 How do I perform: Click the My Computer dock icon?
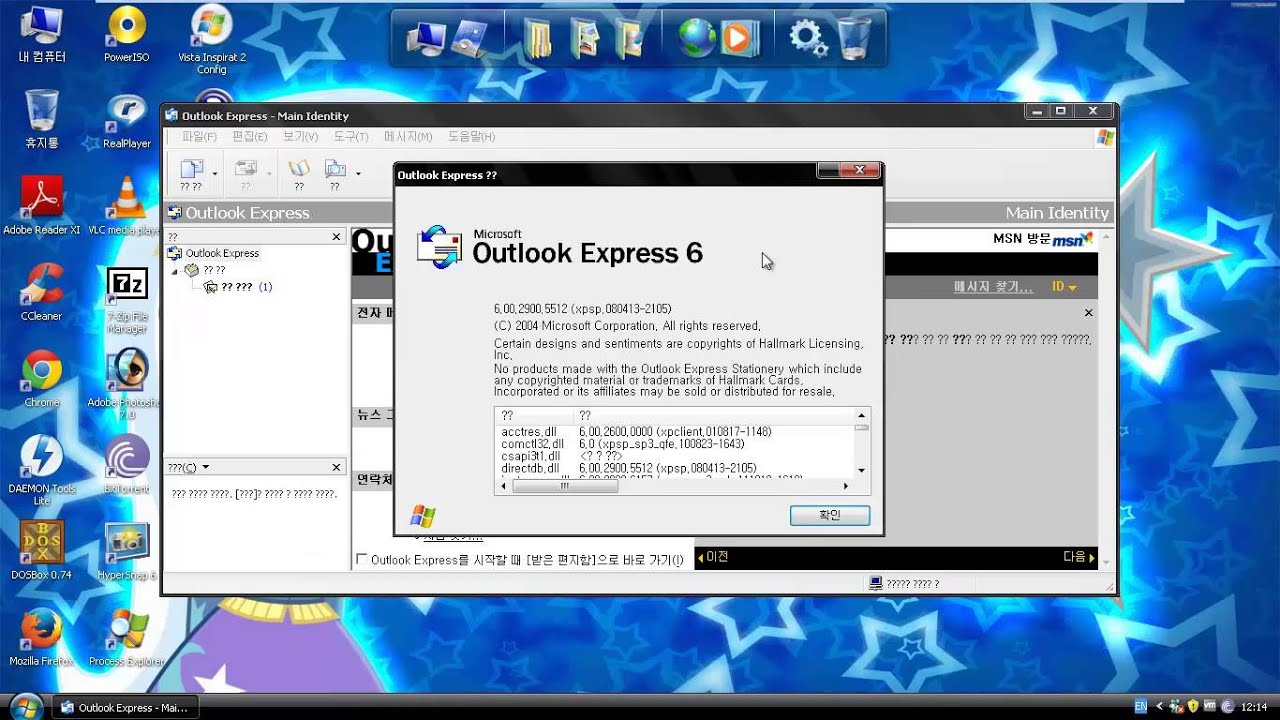(425, 38)
